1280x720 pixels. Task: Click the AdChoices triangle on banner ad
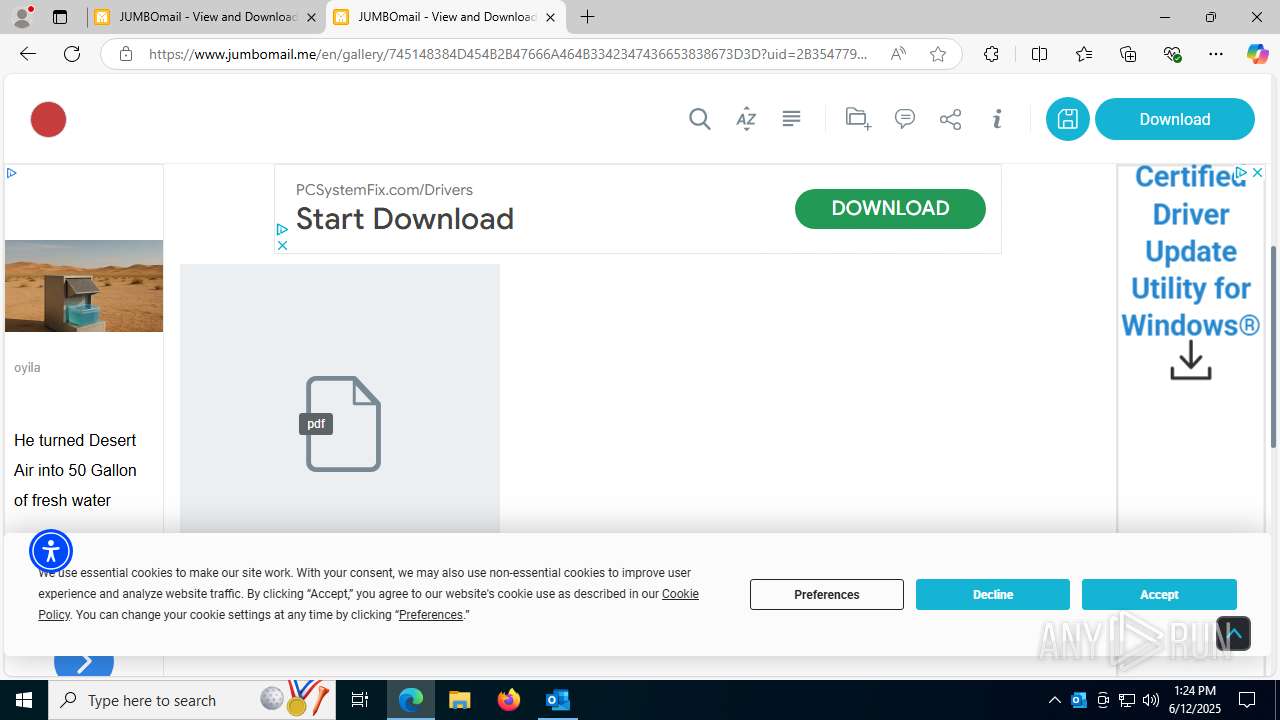pyautogui.click(x=282, y=229)
